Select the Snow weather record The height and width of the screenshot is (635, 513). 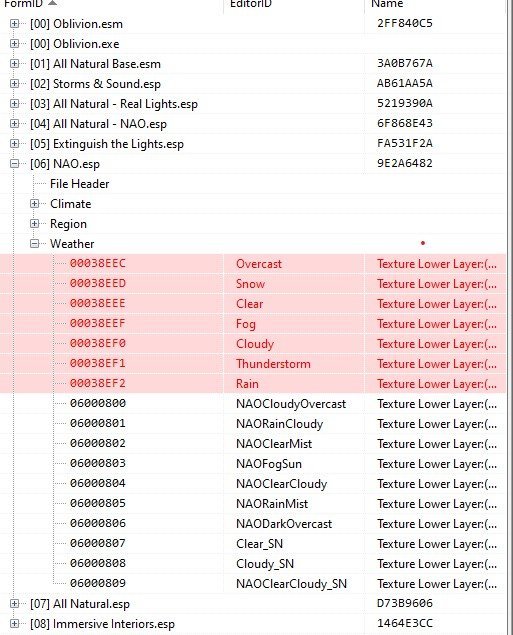[x=253, y=283]
